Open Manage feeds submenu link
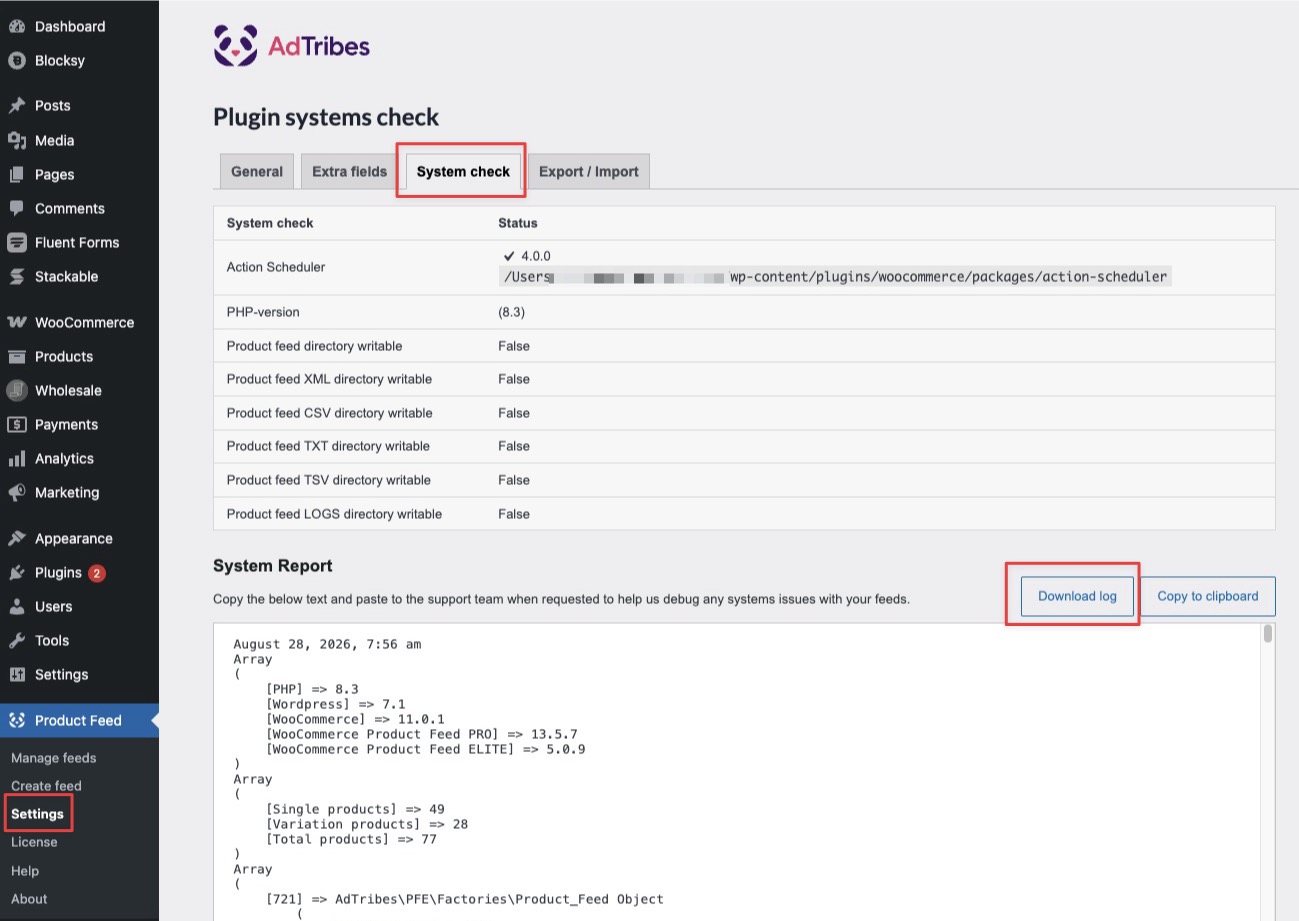The width and height of the screenshot is (1299, 921). pyautogui.click(x=53, y=758)
